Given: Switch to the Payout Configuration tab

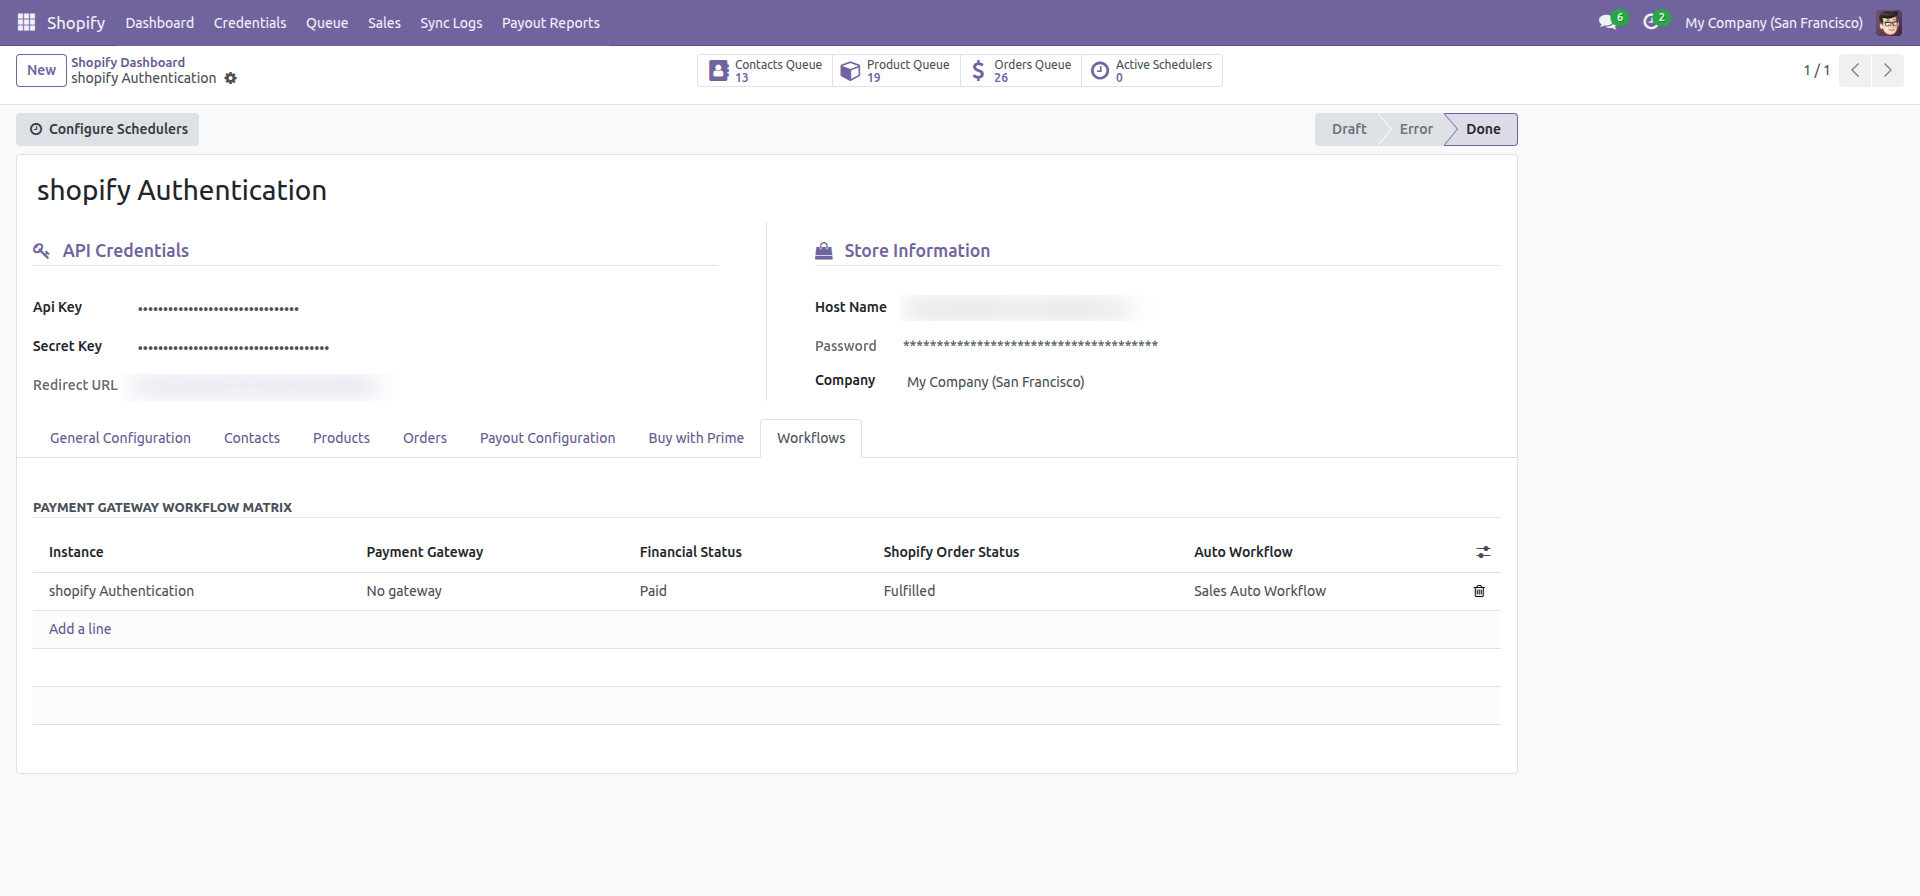Looking at the screenshot, I should tap(547, 438).
